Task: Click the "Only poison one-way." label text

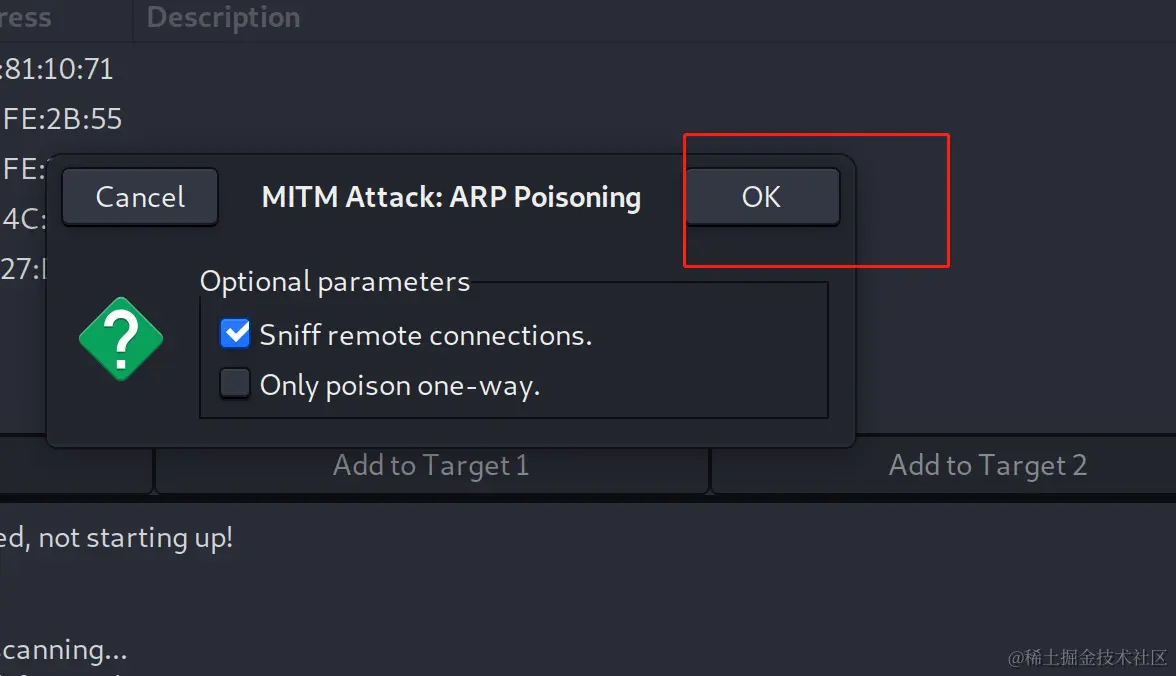Action: click(x=400, y=386)
